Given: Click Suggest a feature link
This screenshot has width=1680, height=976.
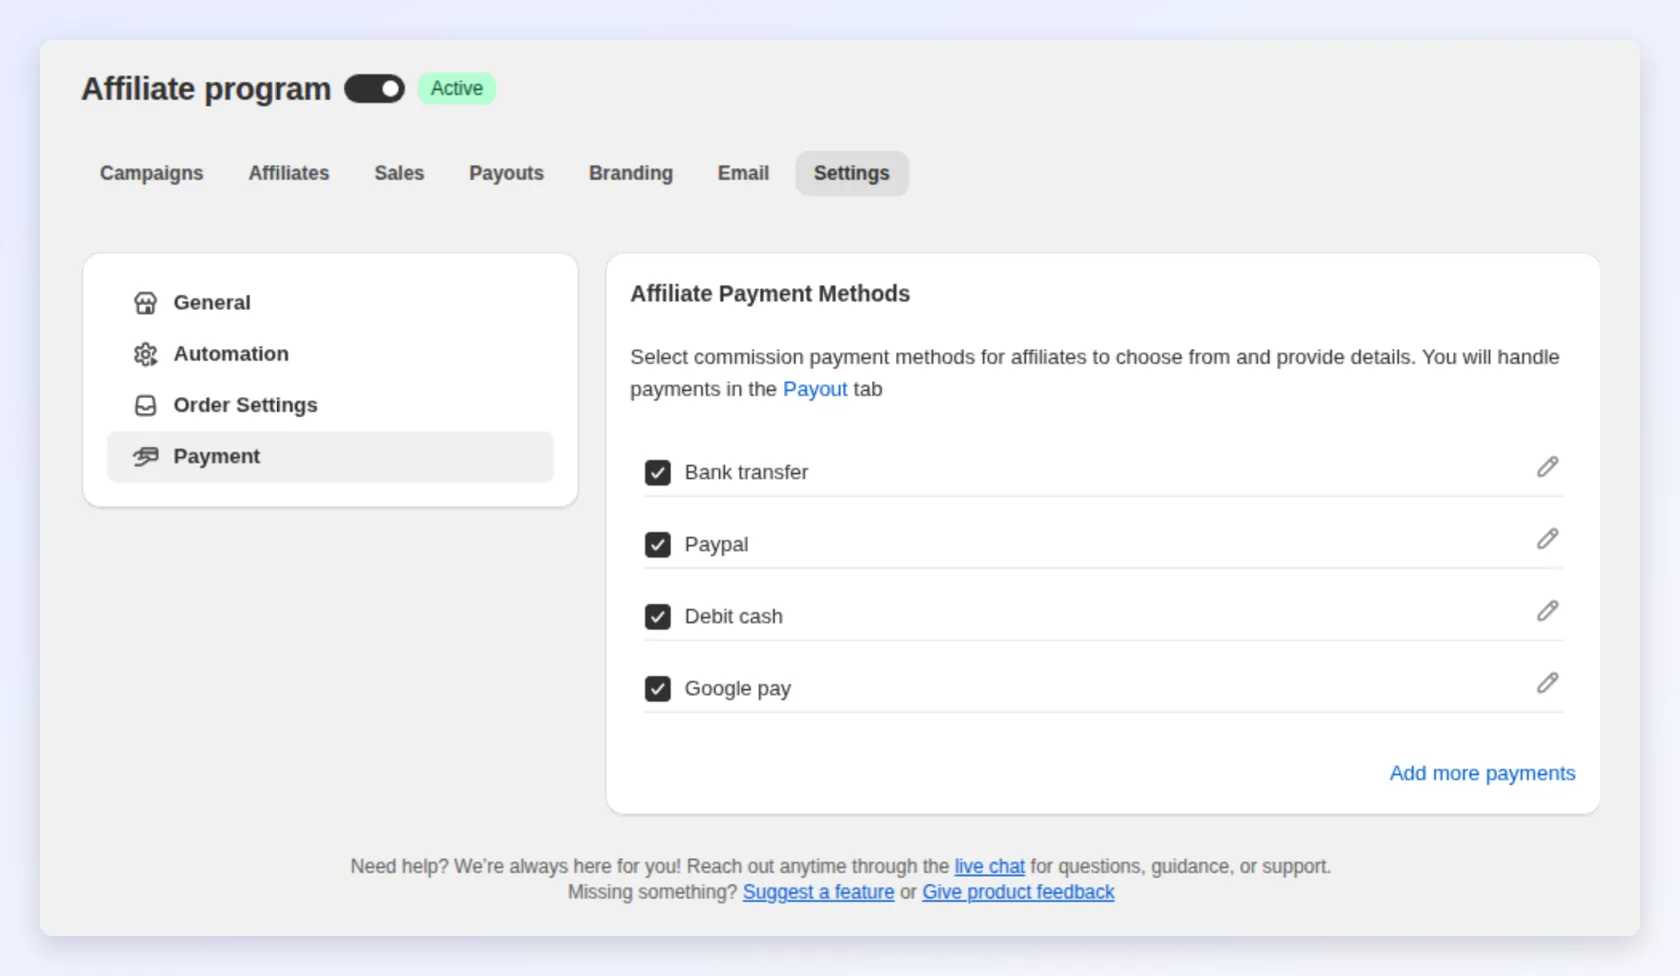Looking at the screenshot, I should coord(818,892).
